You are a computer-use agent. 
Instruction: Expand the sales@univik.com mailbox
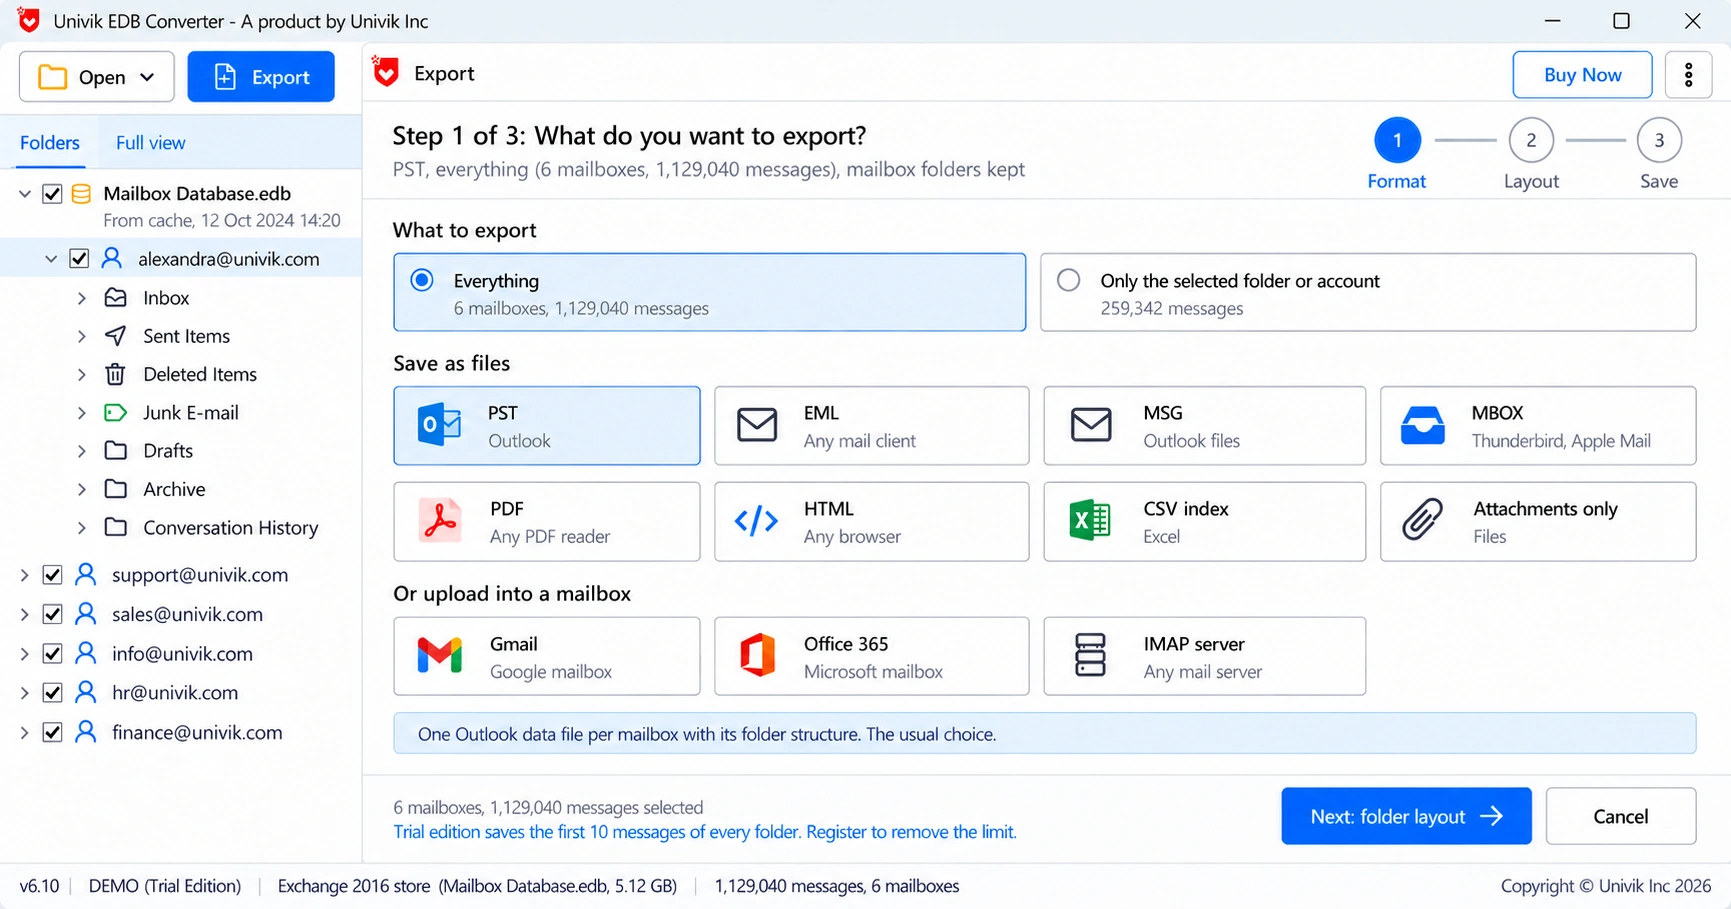click(x=25, y=614)
